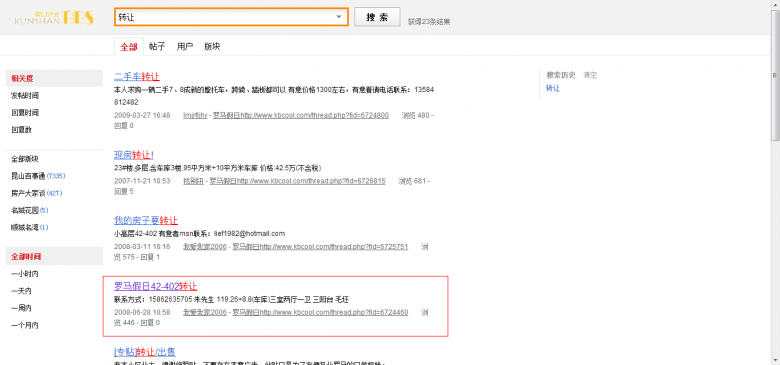Switch to the 全部 tab
Viewport: 780px width, 365px height.
tap(129, 47)
